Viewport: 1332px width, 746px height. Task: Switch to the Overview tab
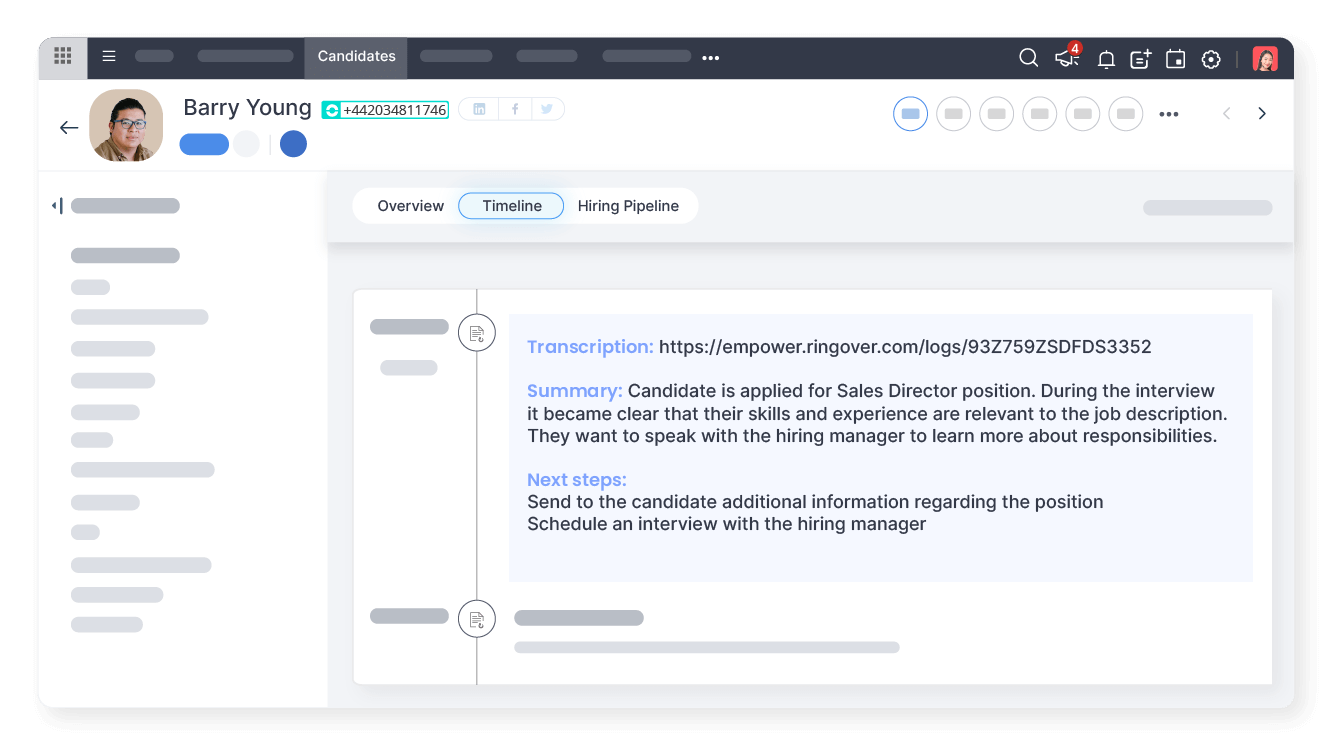(410, 205)
